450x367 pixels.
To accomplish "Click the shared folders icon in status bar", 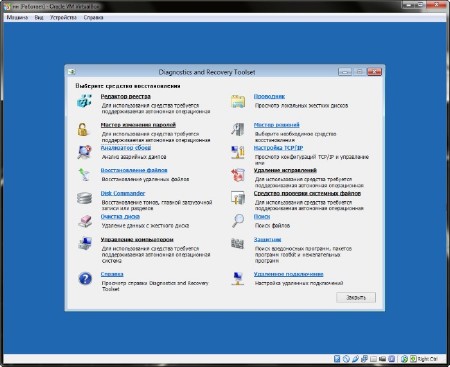I will pos(373,359).
